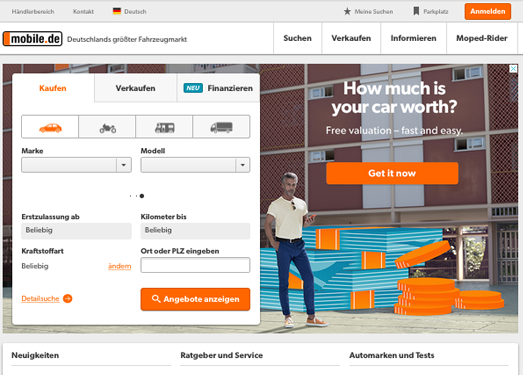The width and height of the screenshot is (523, 375).
Task: Open the Verkaufen main navigation menu
Action: coord(351,38)
